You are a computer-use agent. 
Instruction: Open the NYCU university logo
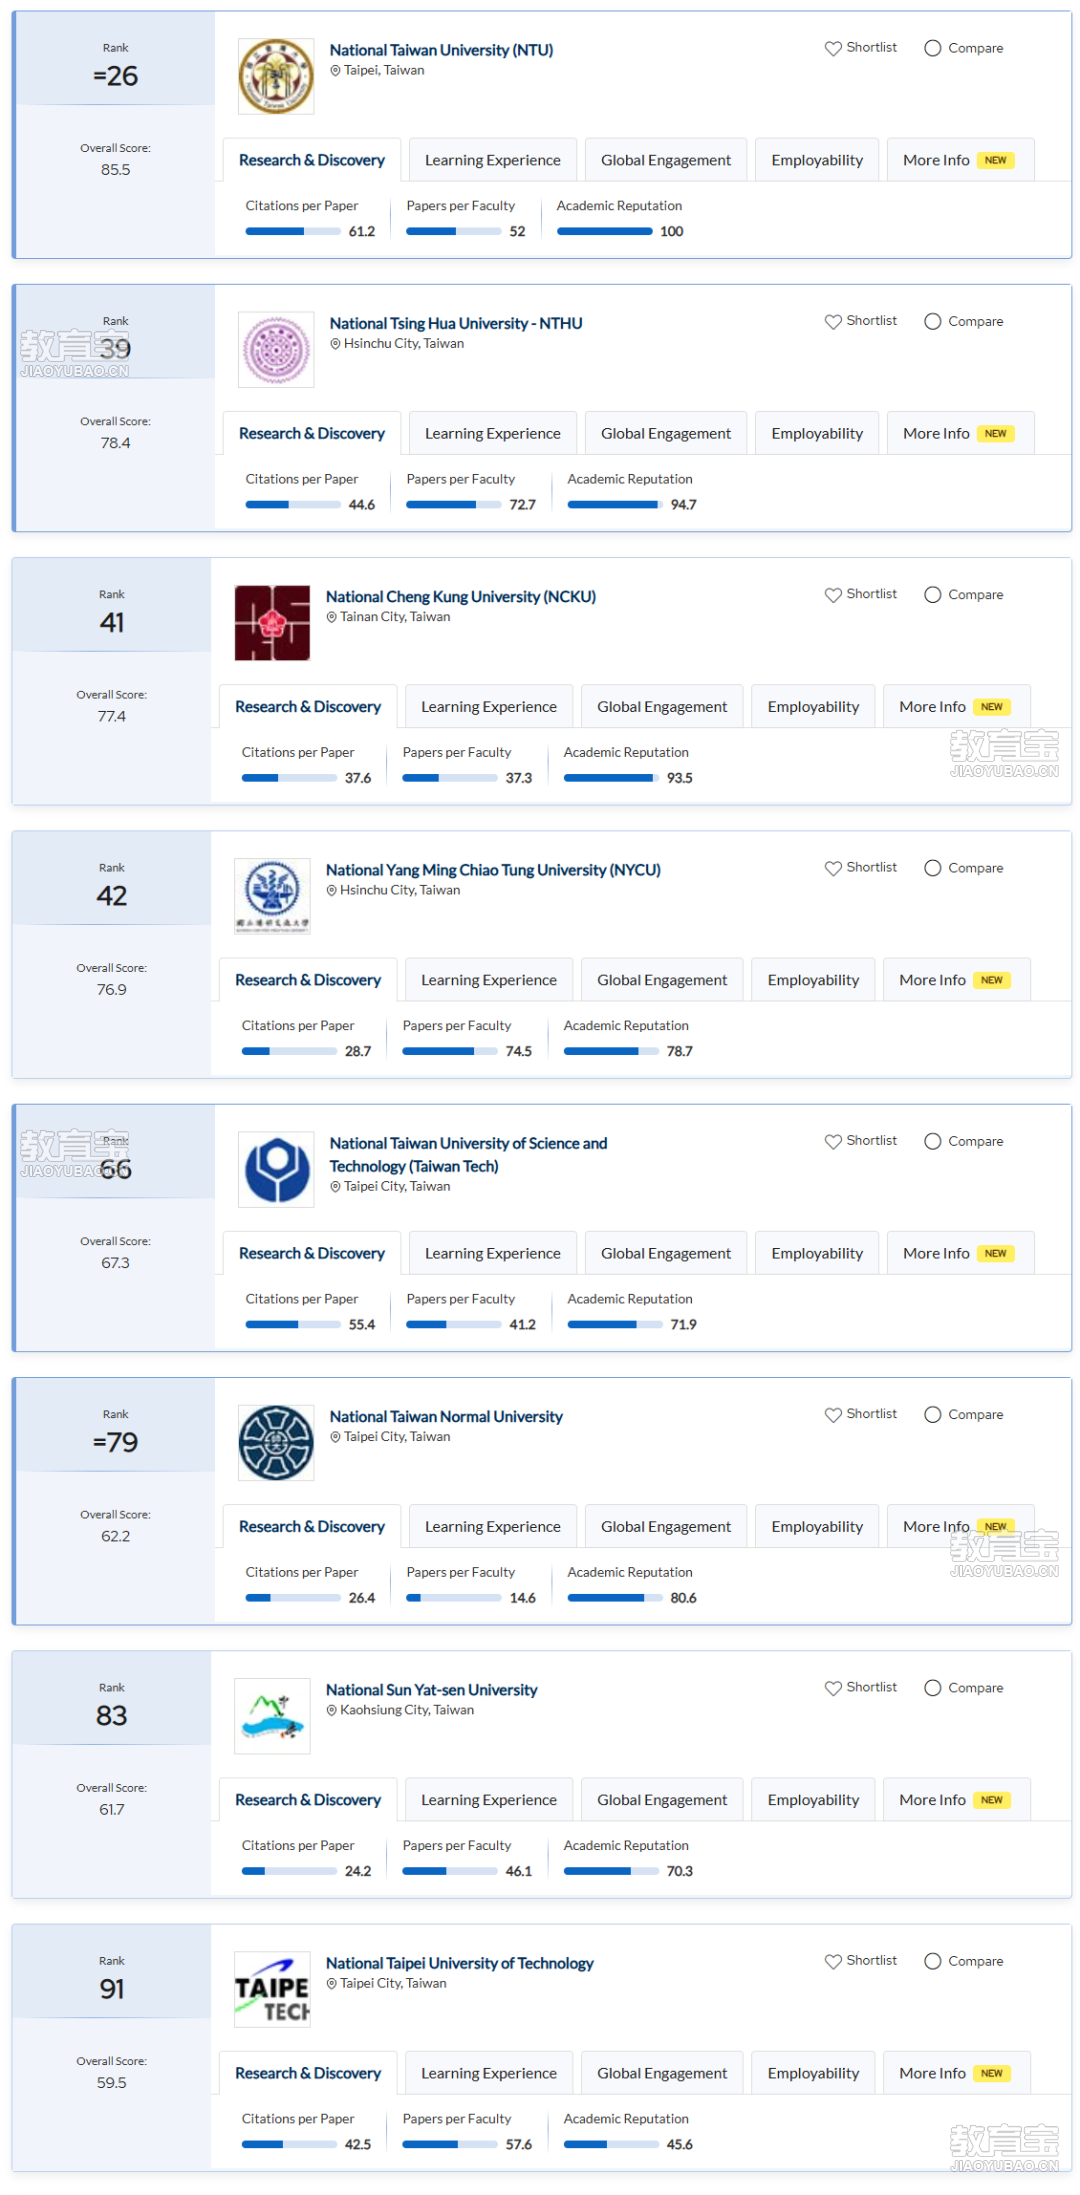point(272,897)
